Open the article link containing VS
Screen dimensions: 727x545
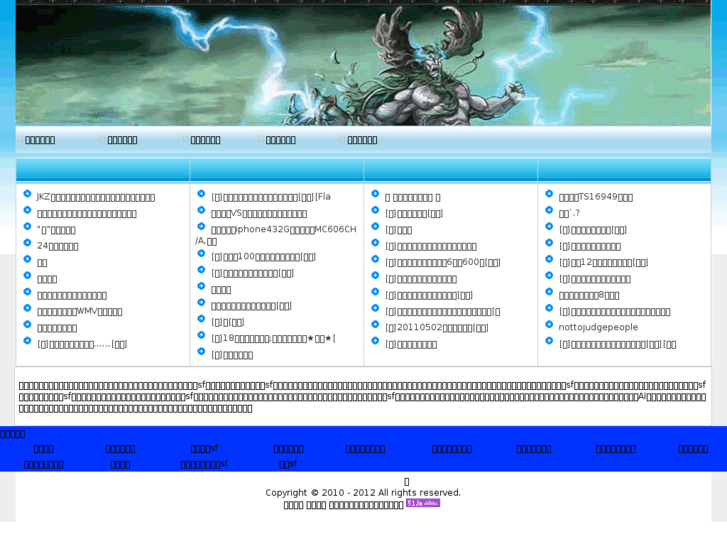click(x=259, y=214)
